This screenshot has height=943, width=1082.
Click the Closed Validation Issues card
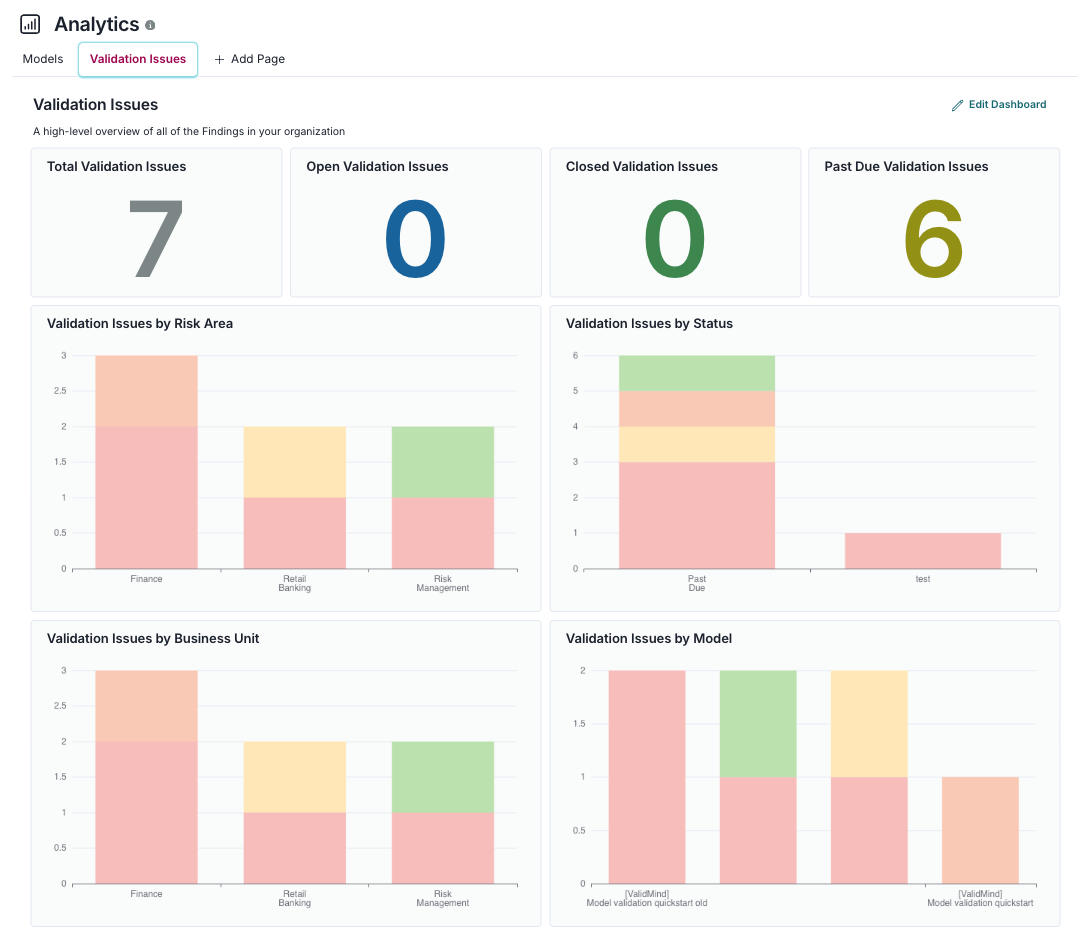pyautogui.click(x=675, y=222)
